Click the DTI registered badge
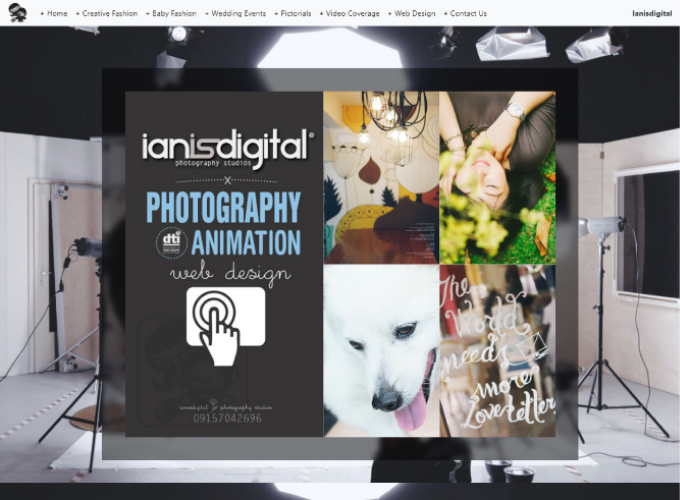Viewport: 680px width, 500px height. coord(173,243)
